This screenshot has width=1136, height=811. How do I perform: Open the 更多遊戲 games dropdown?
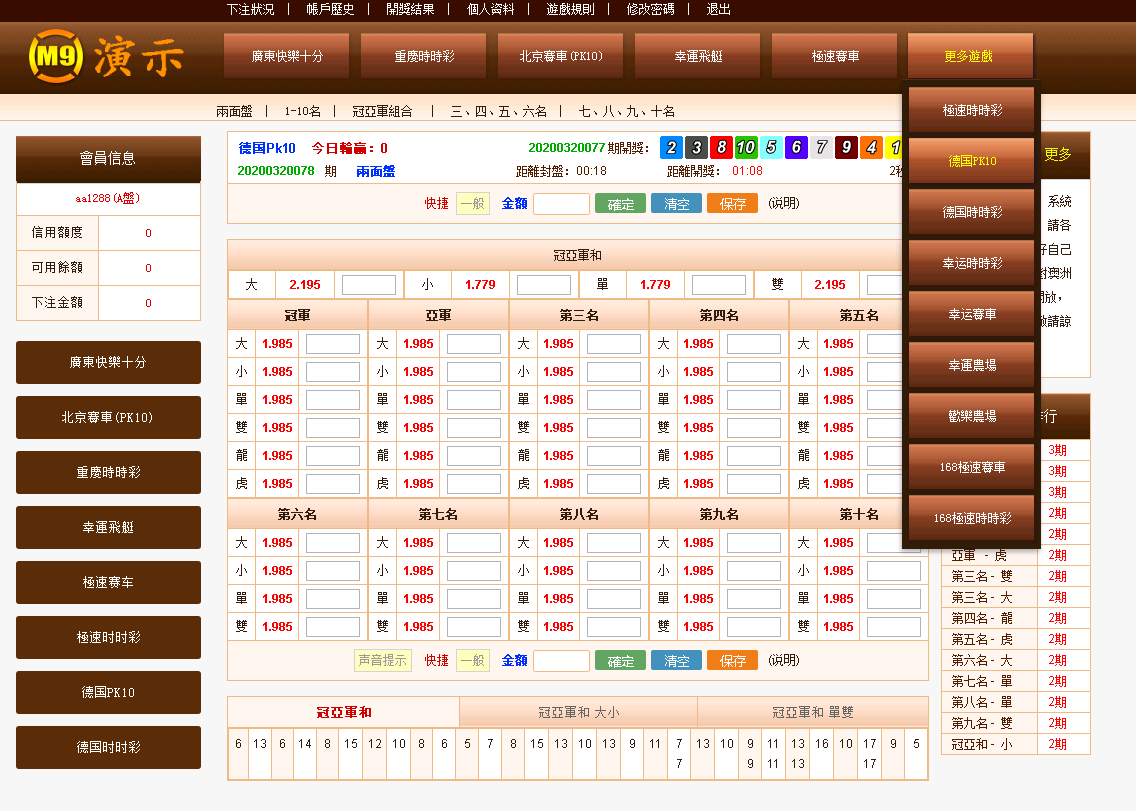[969, 55]
